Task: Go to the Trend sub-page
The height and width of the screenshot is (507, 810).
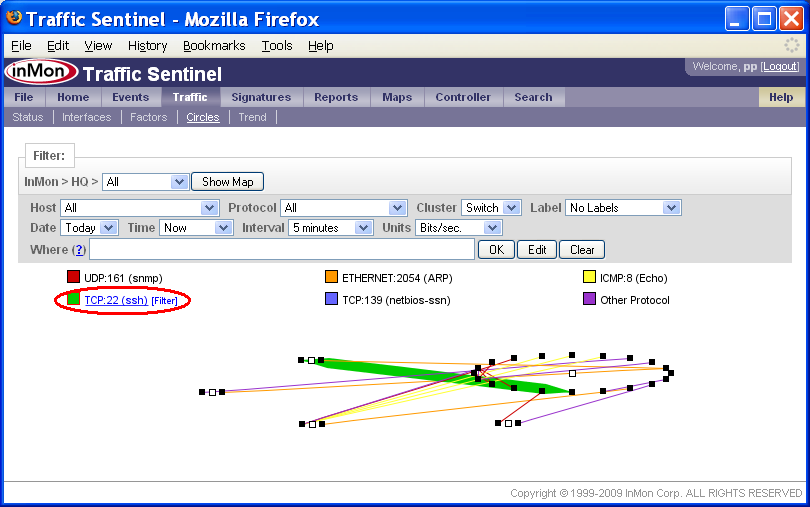Action: (253, 117)
